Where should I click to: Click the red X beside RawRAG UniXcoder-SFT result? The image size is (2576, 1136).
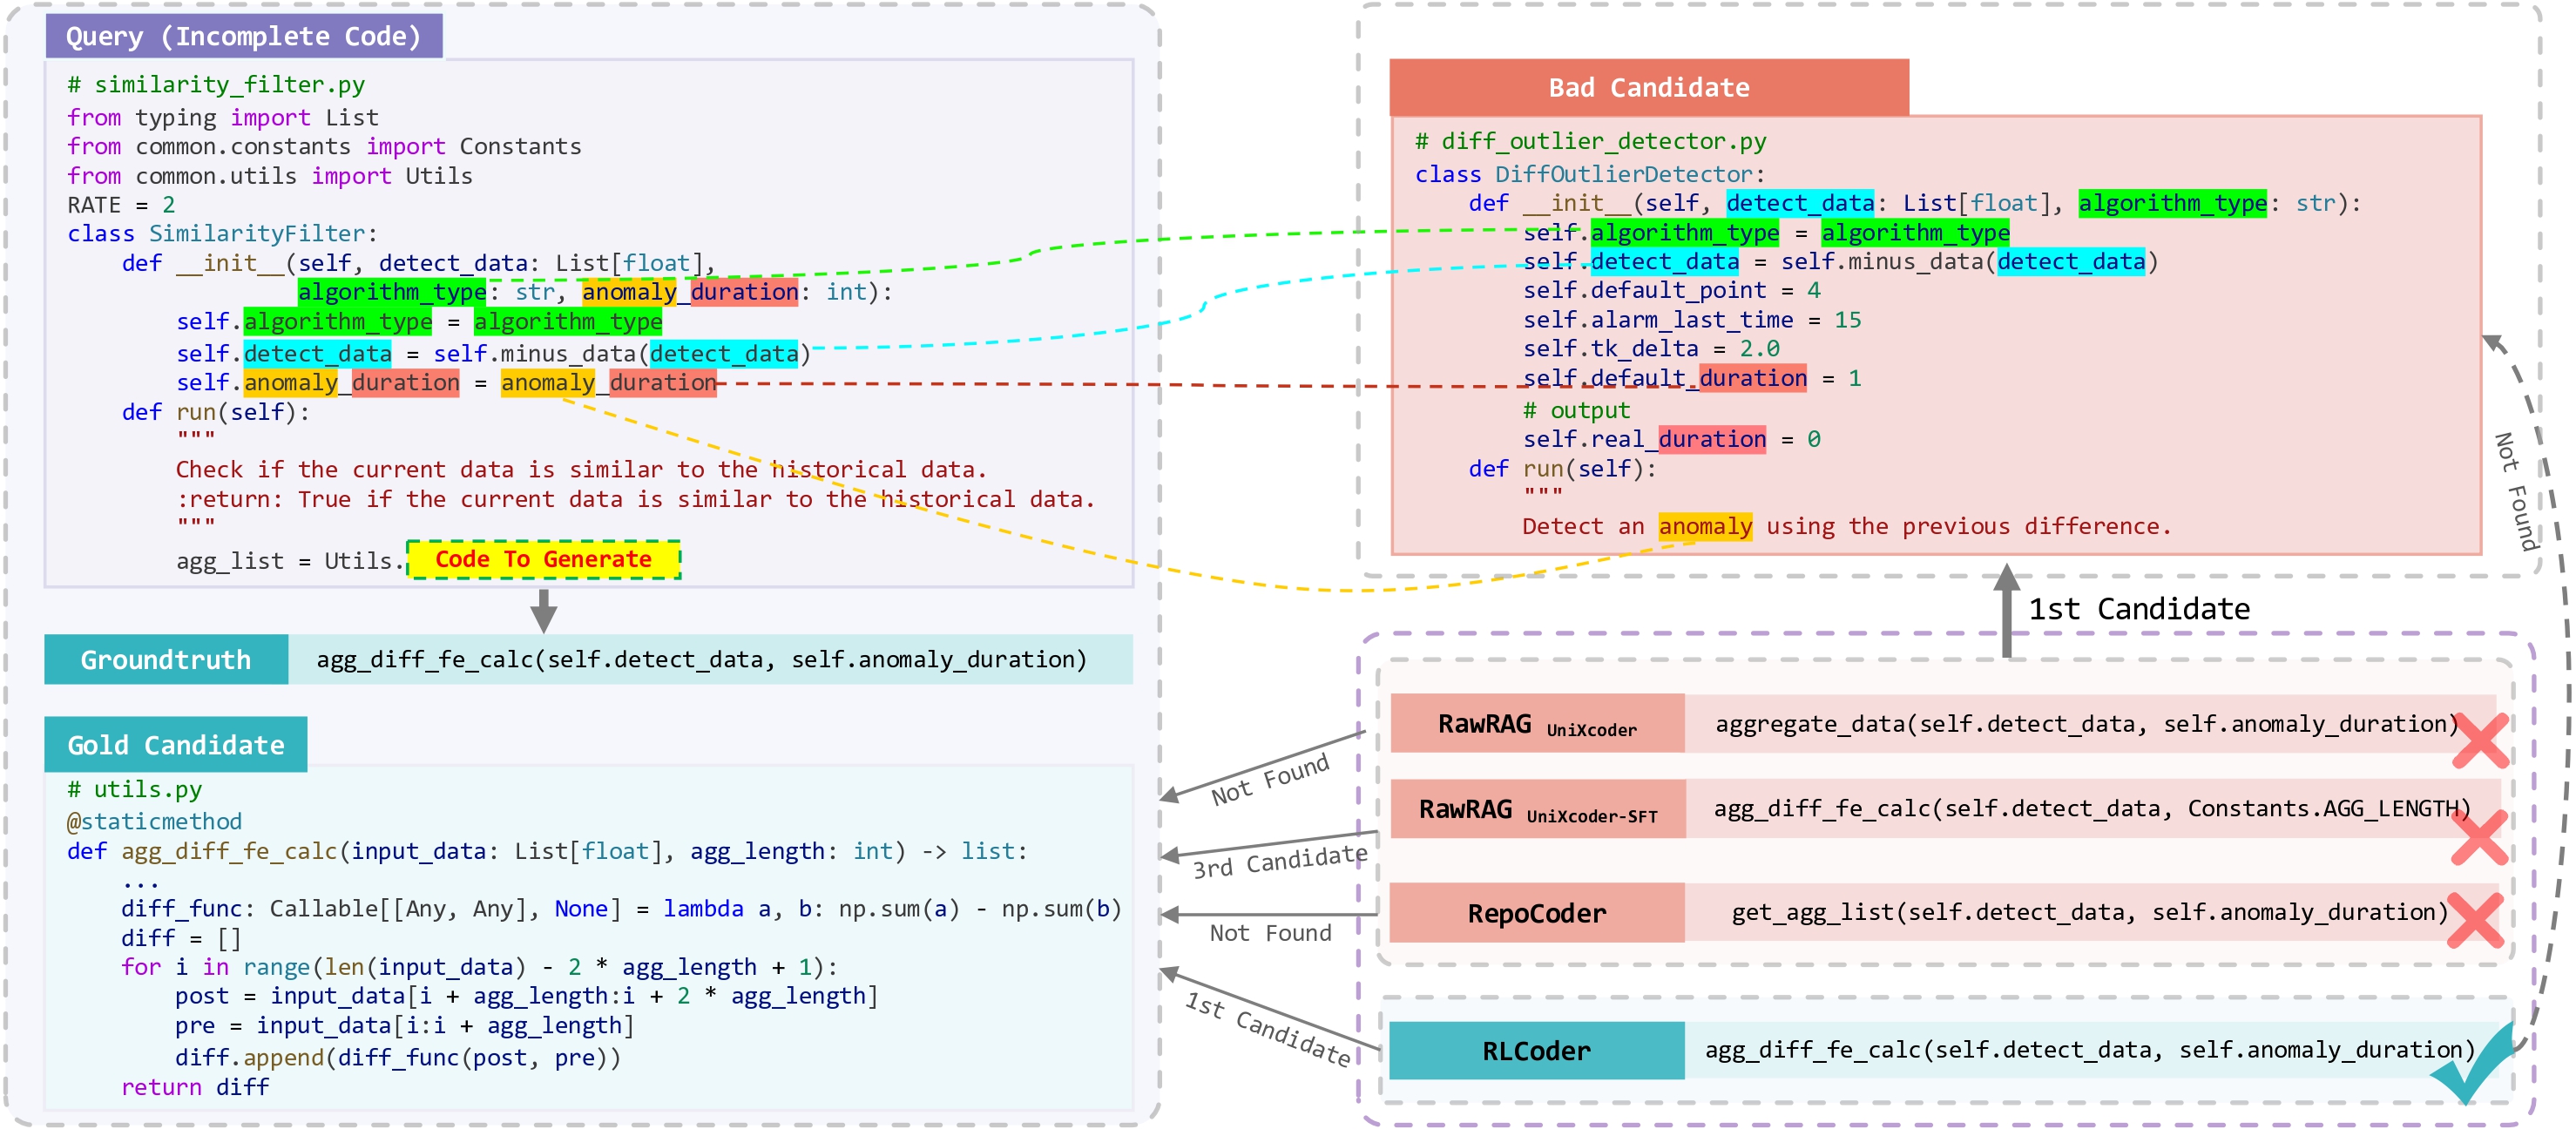[x=2479, y=836]
